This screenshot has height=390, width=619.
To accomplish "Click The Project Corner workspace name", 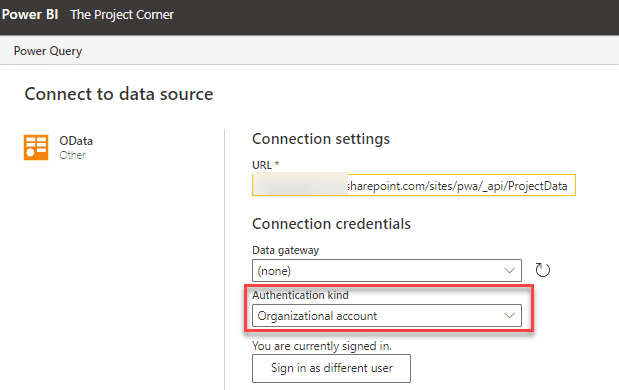I will point(122,15).
